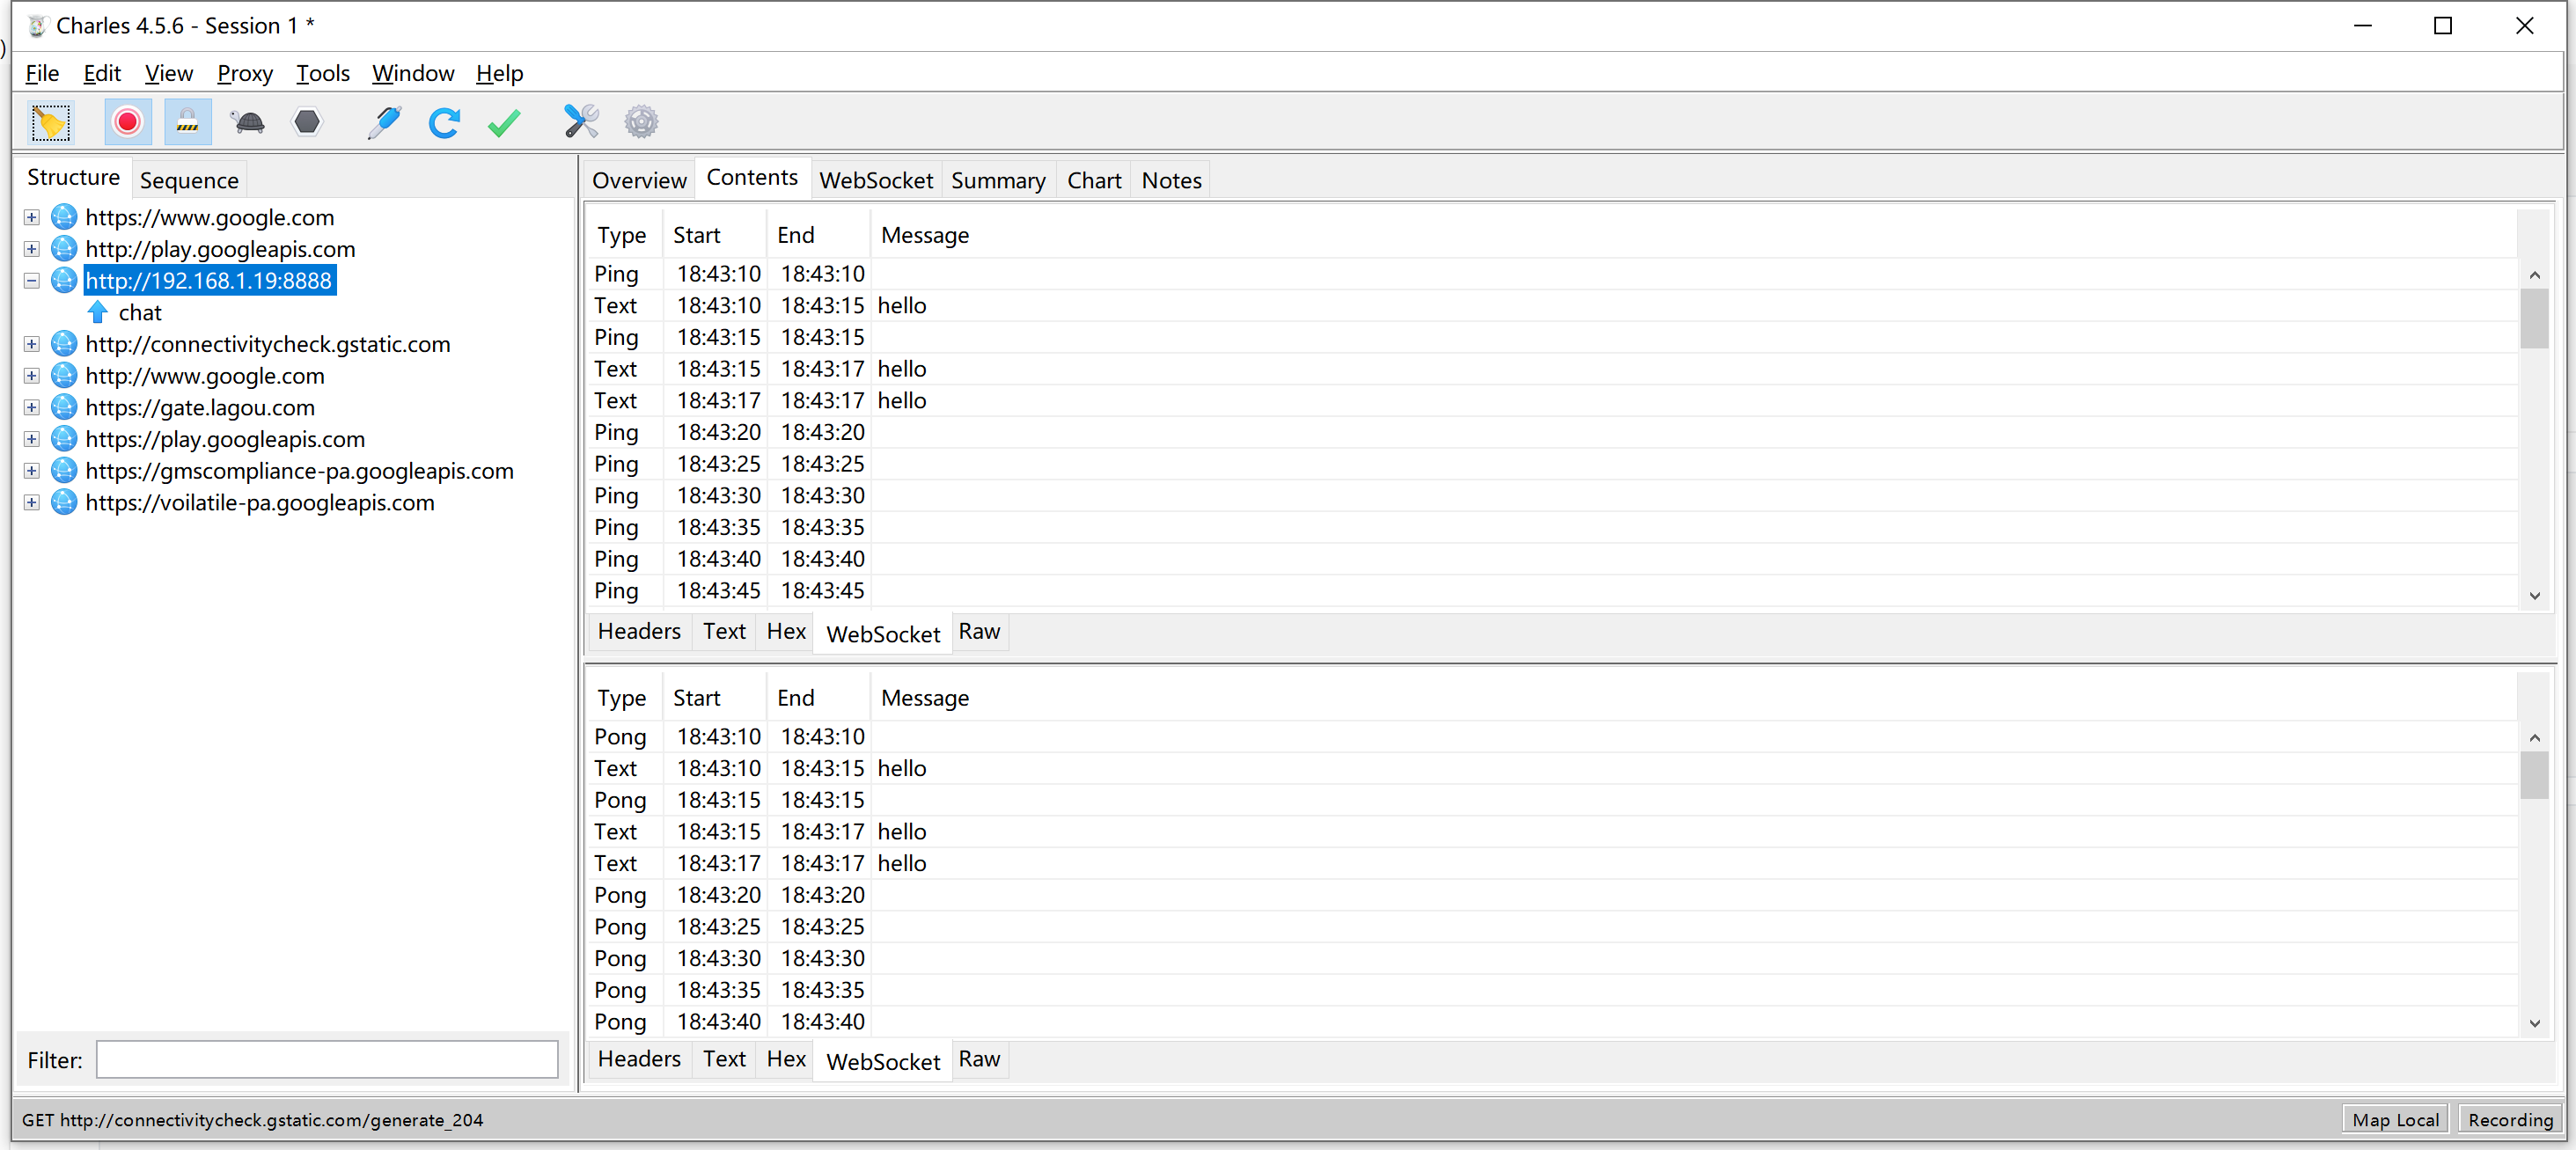This screenshot has height=1150, width=2576.
Task: Click lower message list scrollbar thumb
Action: click(2534, 775)
